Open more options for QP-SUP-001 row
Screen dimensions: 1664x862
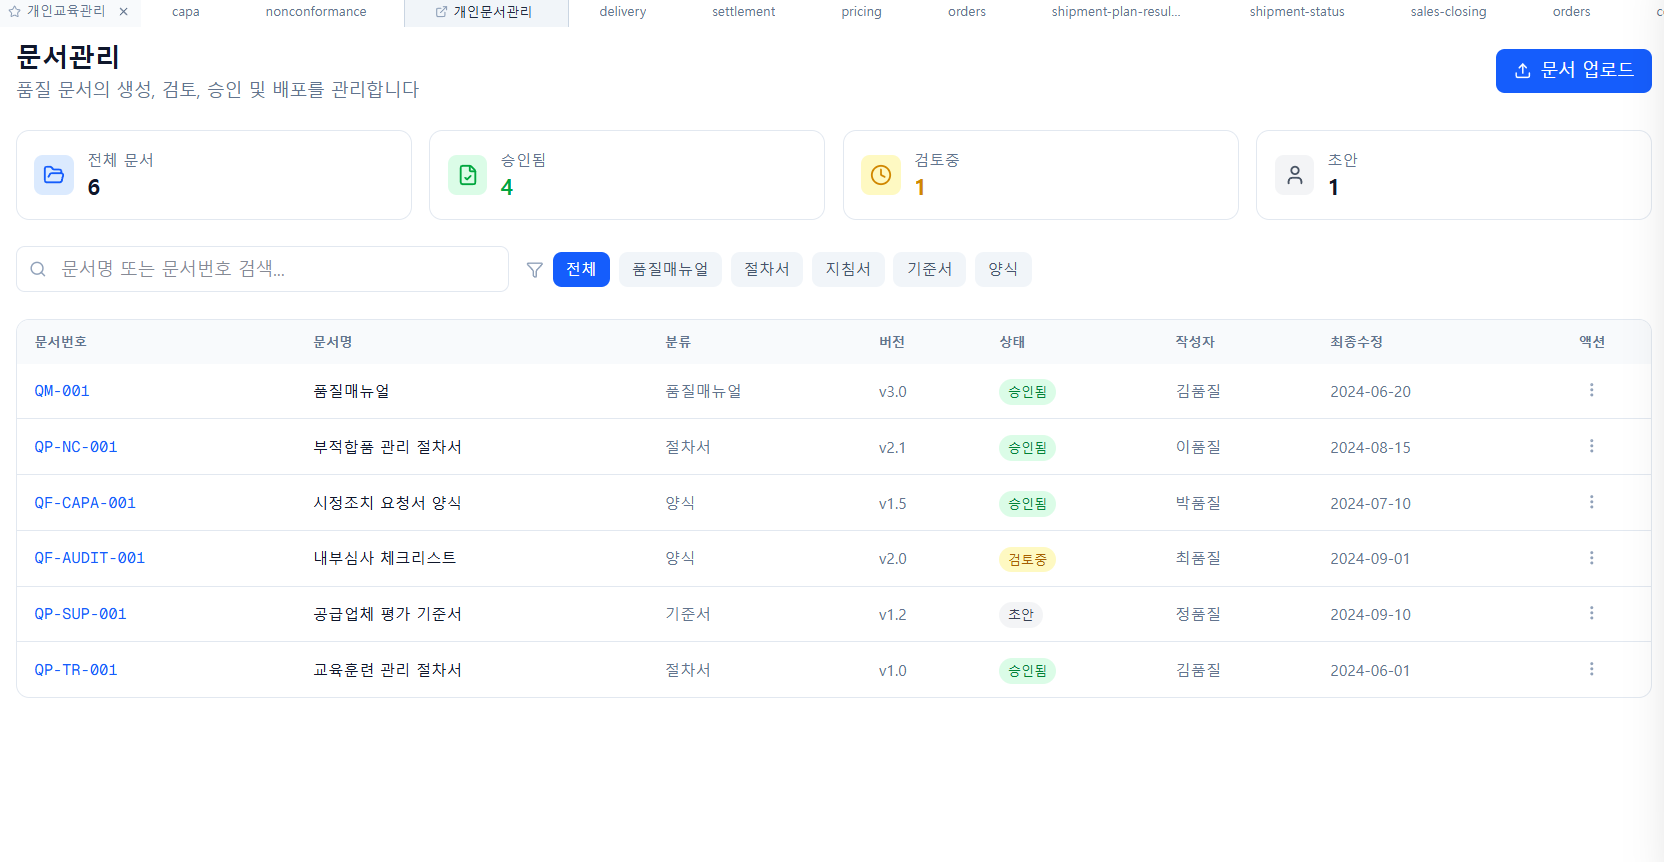click(x=1591, y=613)
